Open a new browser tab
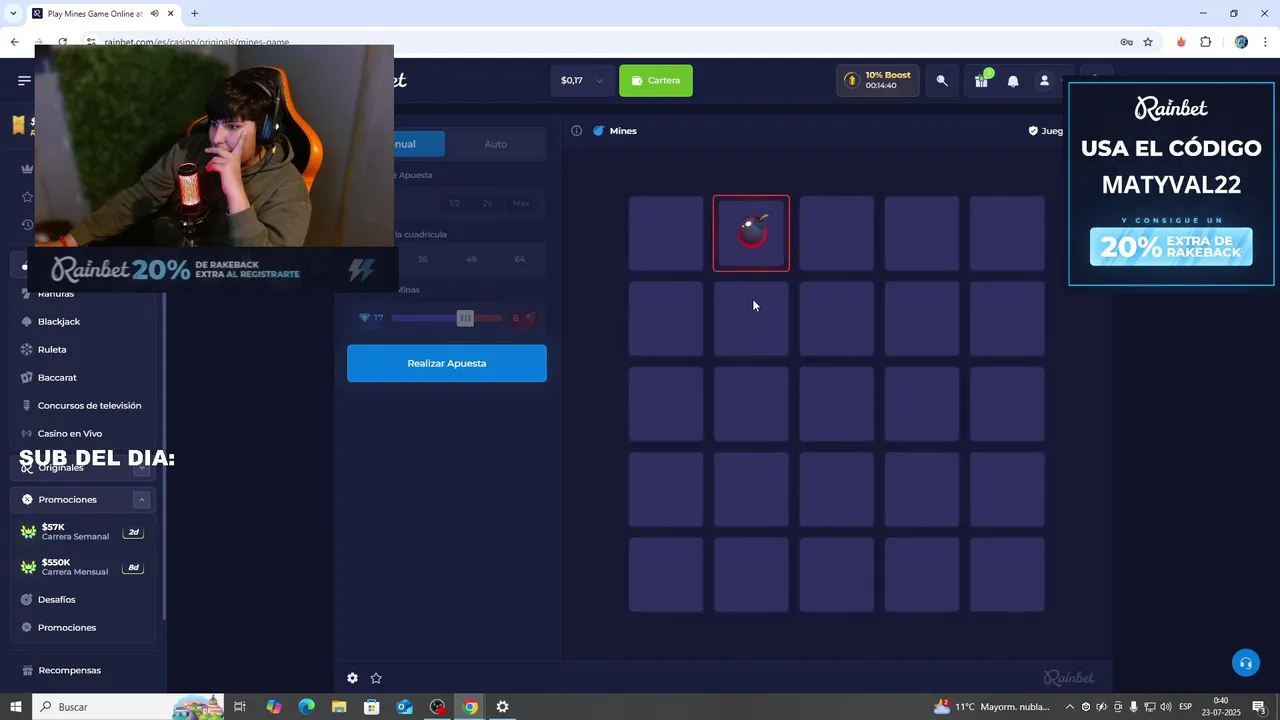 194,14
